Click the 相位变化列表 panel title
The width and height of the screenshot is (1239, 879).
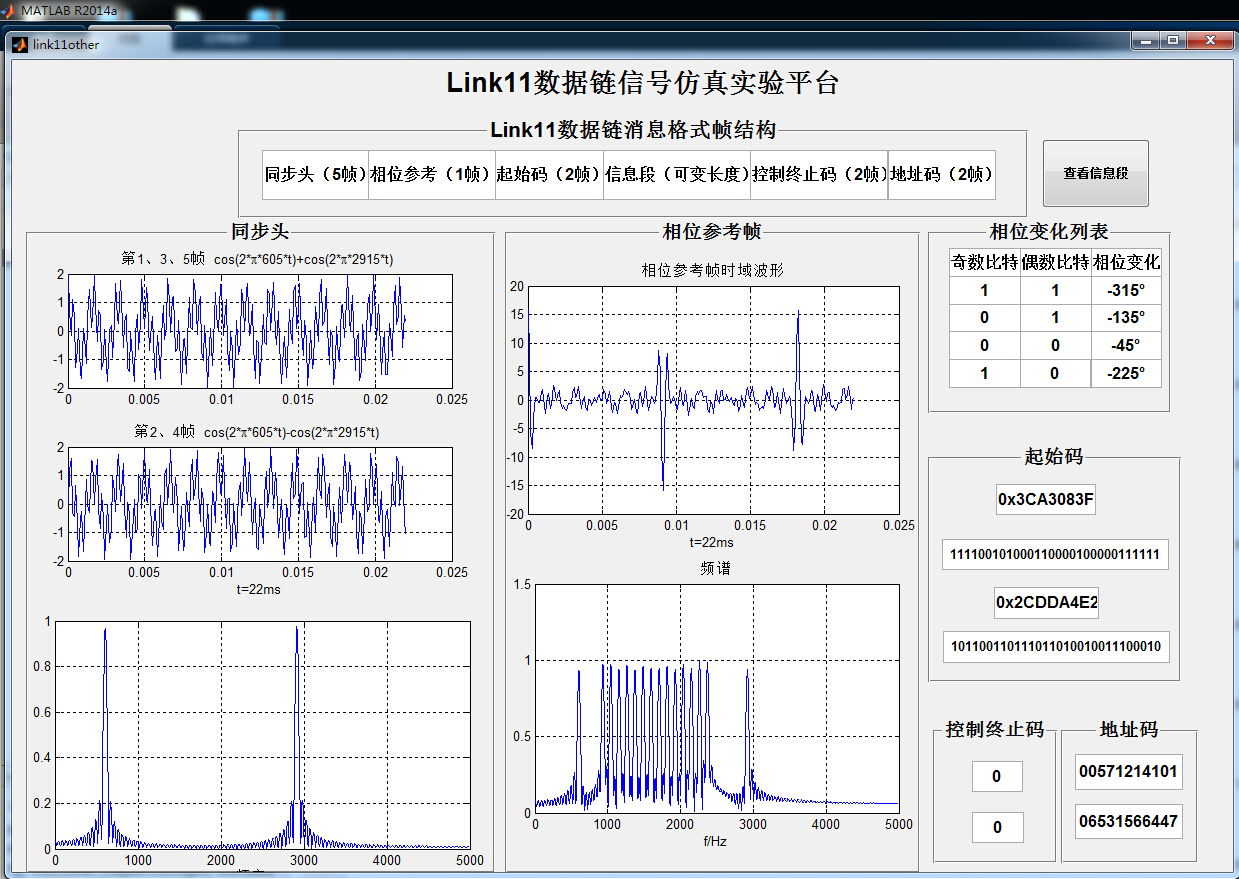click(x=1049, y=232)
